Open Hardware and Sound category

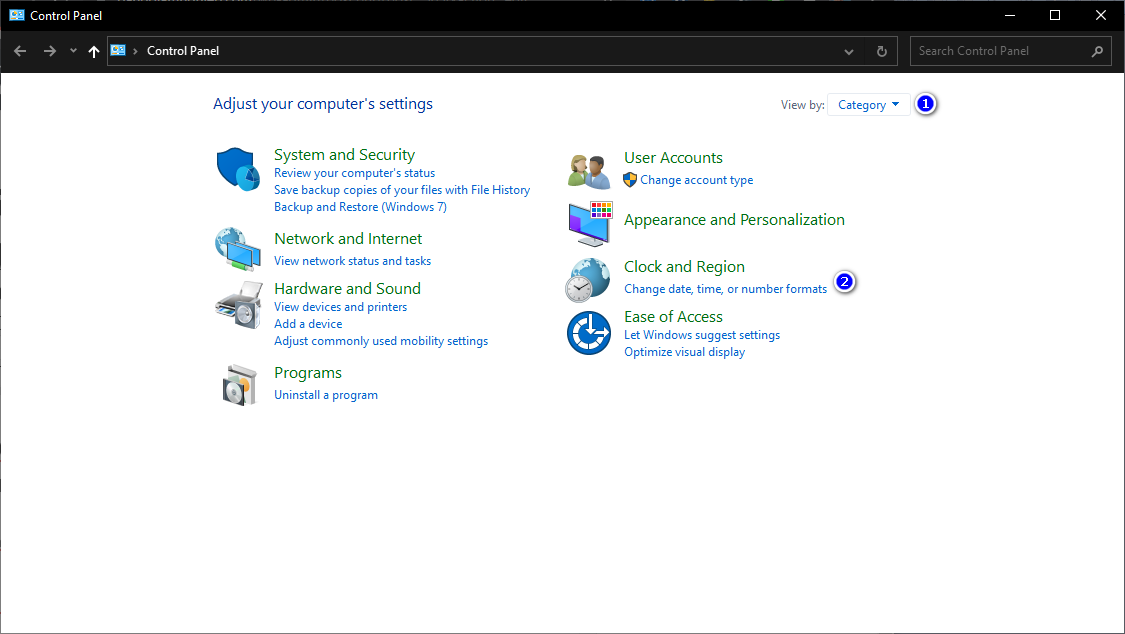click(x=347, y=289)
